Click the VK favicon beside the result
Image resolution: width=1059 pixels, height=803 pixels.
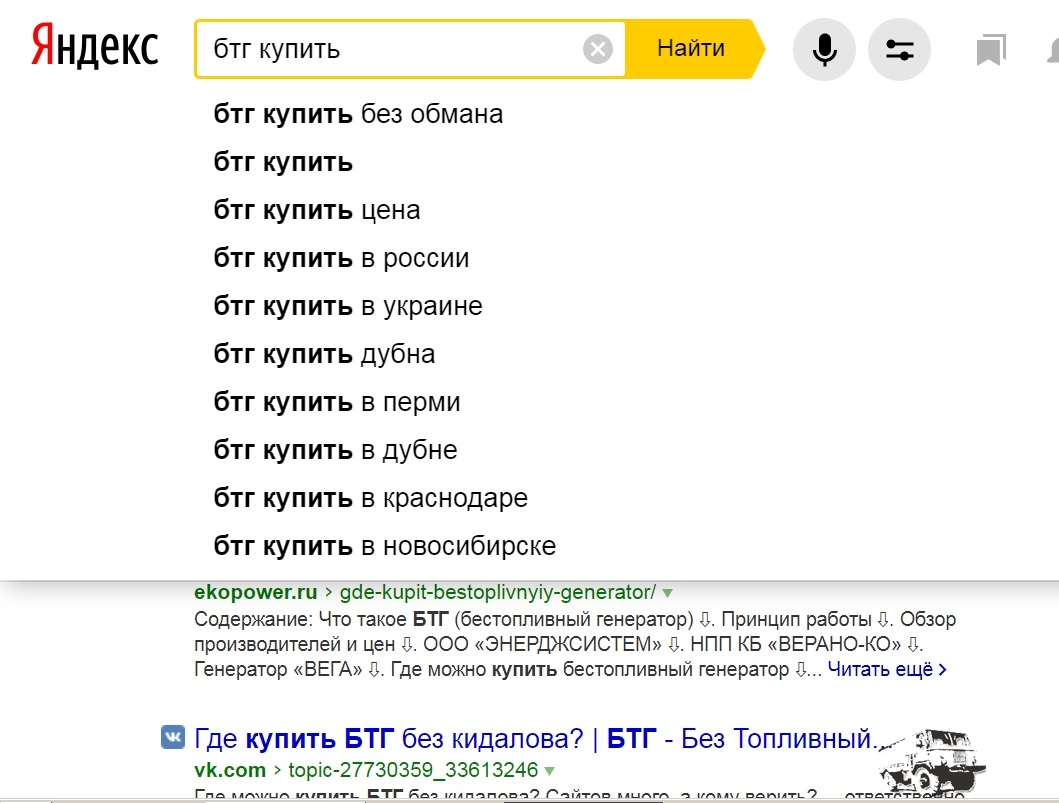tap(173, 737)
